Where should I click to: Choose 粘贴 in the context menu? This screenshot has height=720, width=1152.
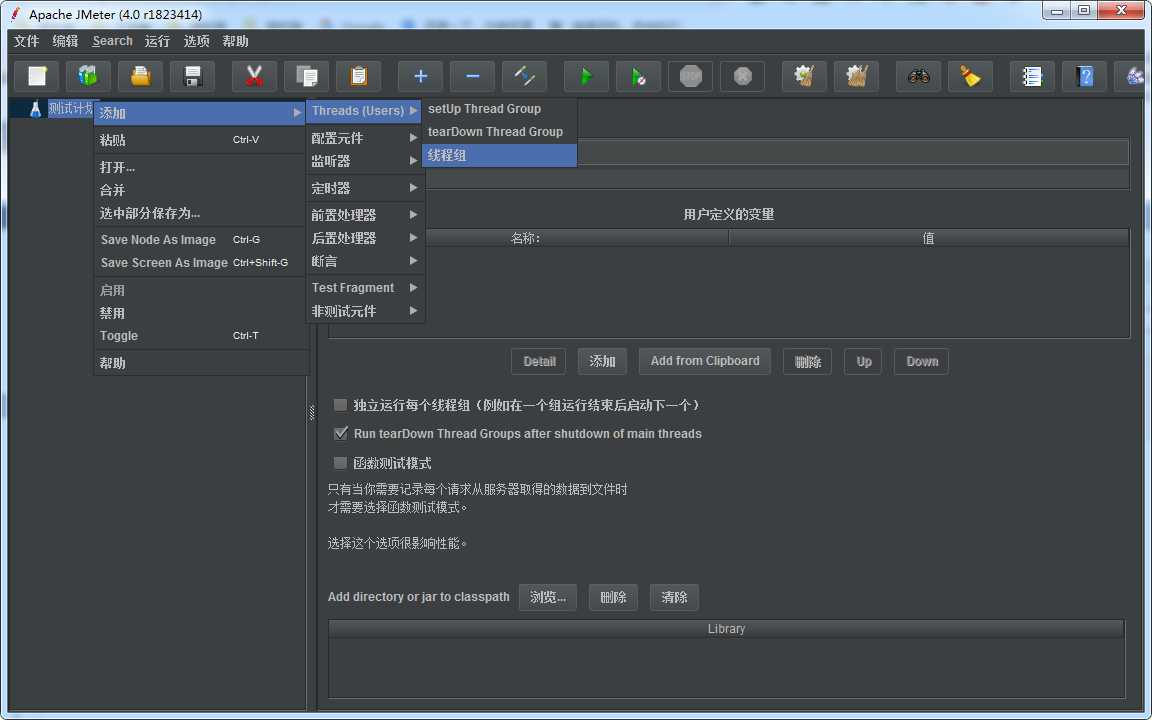point(200,140)
